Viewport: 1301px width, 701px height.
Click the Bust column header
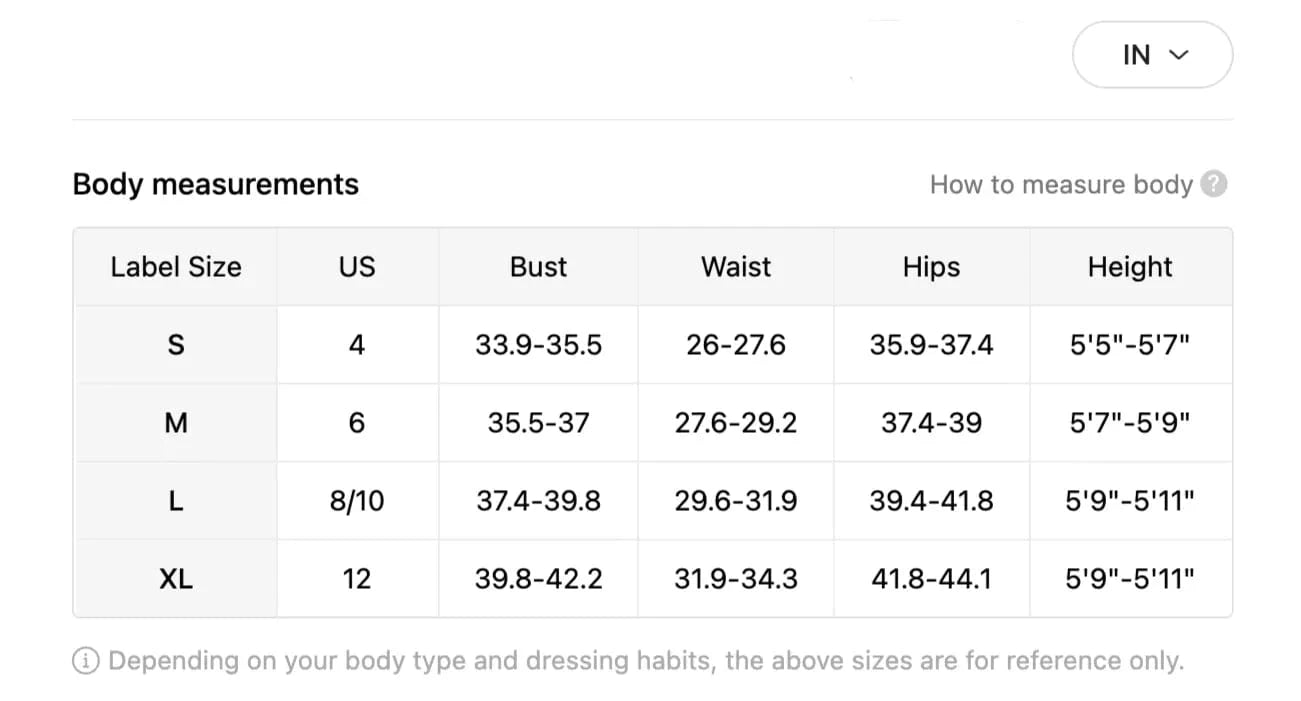(x=538, y=267)
